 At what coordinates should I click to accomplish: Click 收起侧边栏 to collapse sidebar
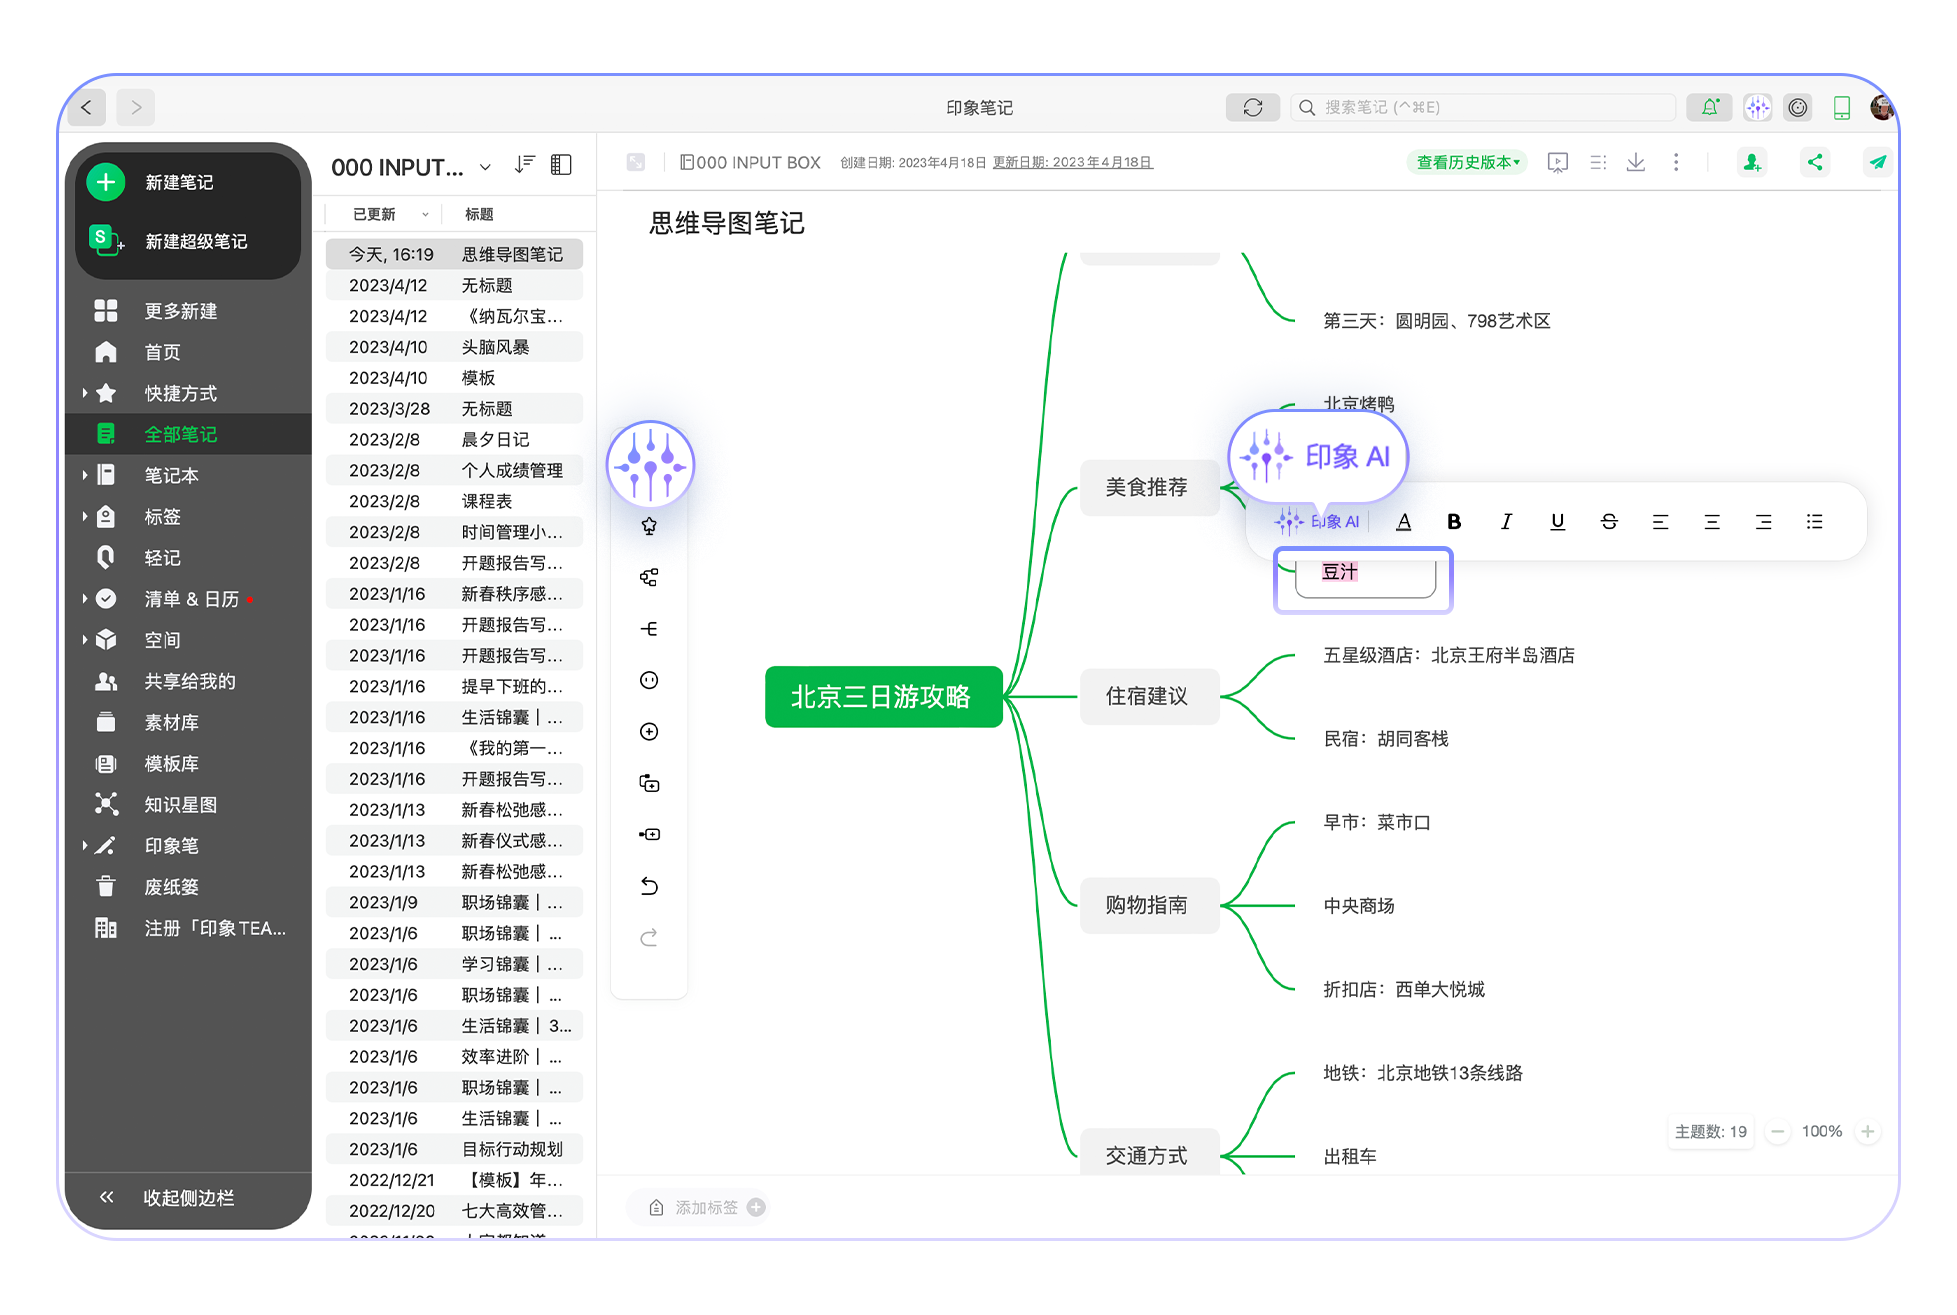point(187,1197)
